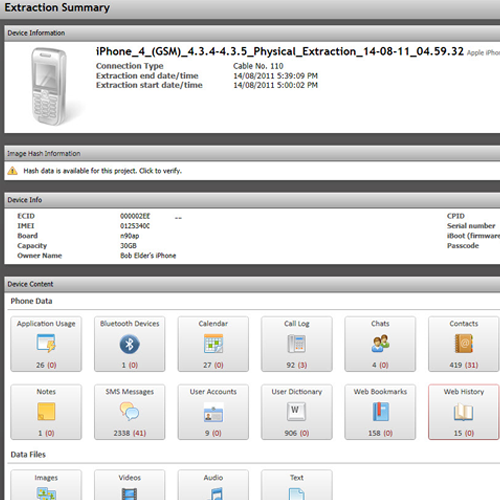Screen dimensions: 500x500
Task: Open the Contacts address book icon
Action: [x=464, y=344]
